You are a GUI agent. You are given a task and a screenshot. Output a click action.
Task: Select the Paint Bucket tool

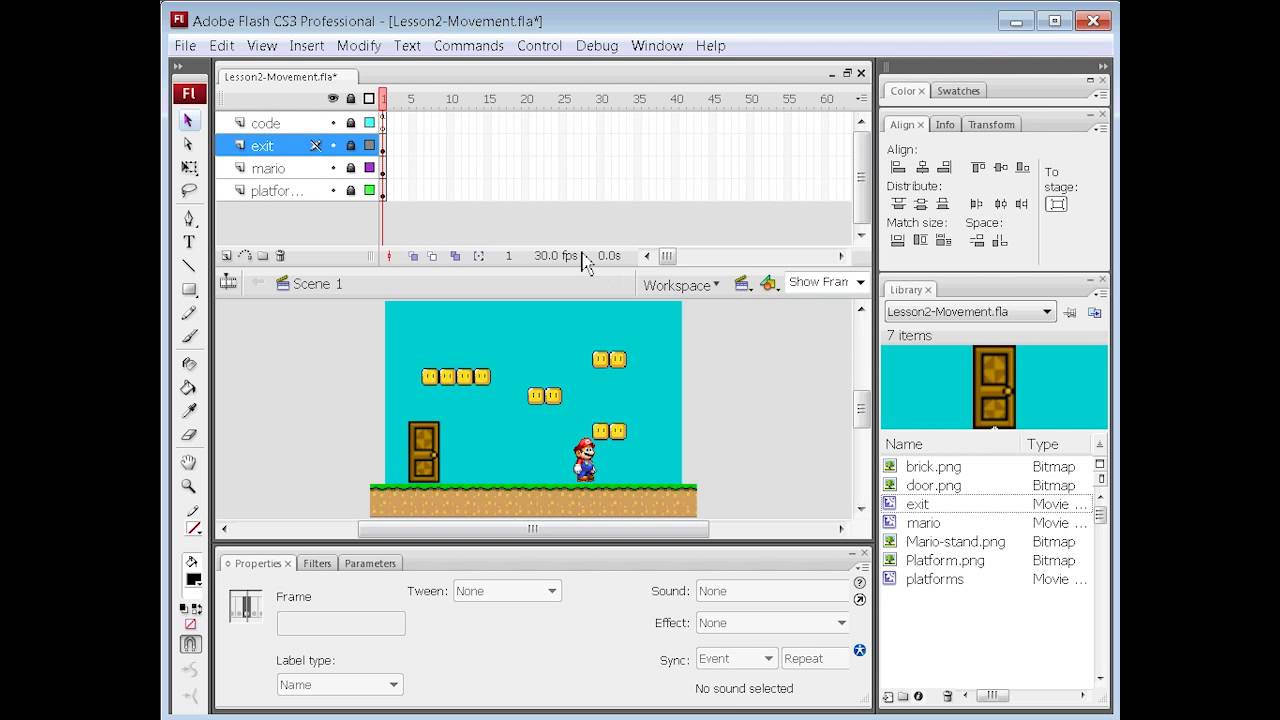click(188, 388)
